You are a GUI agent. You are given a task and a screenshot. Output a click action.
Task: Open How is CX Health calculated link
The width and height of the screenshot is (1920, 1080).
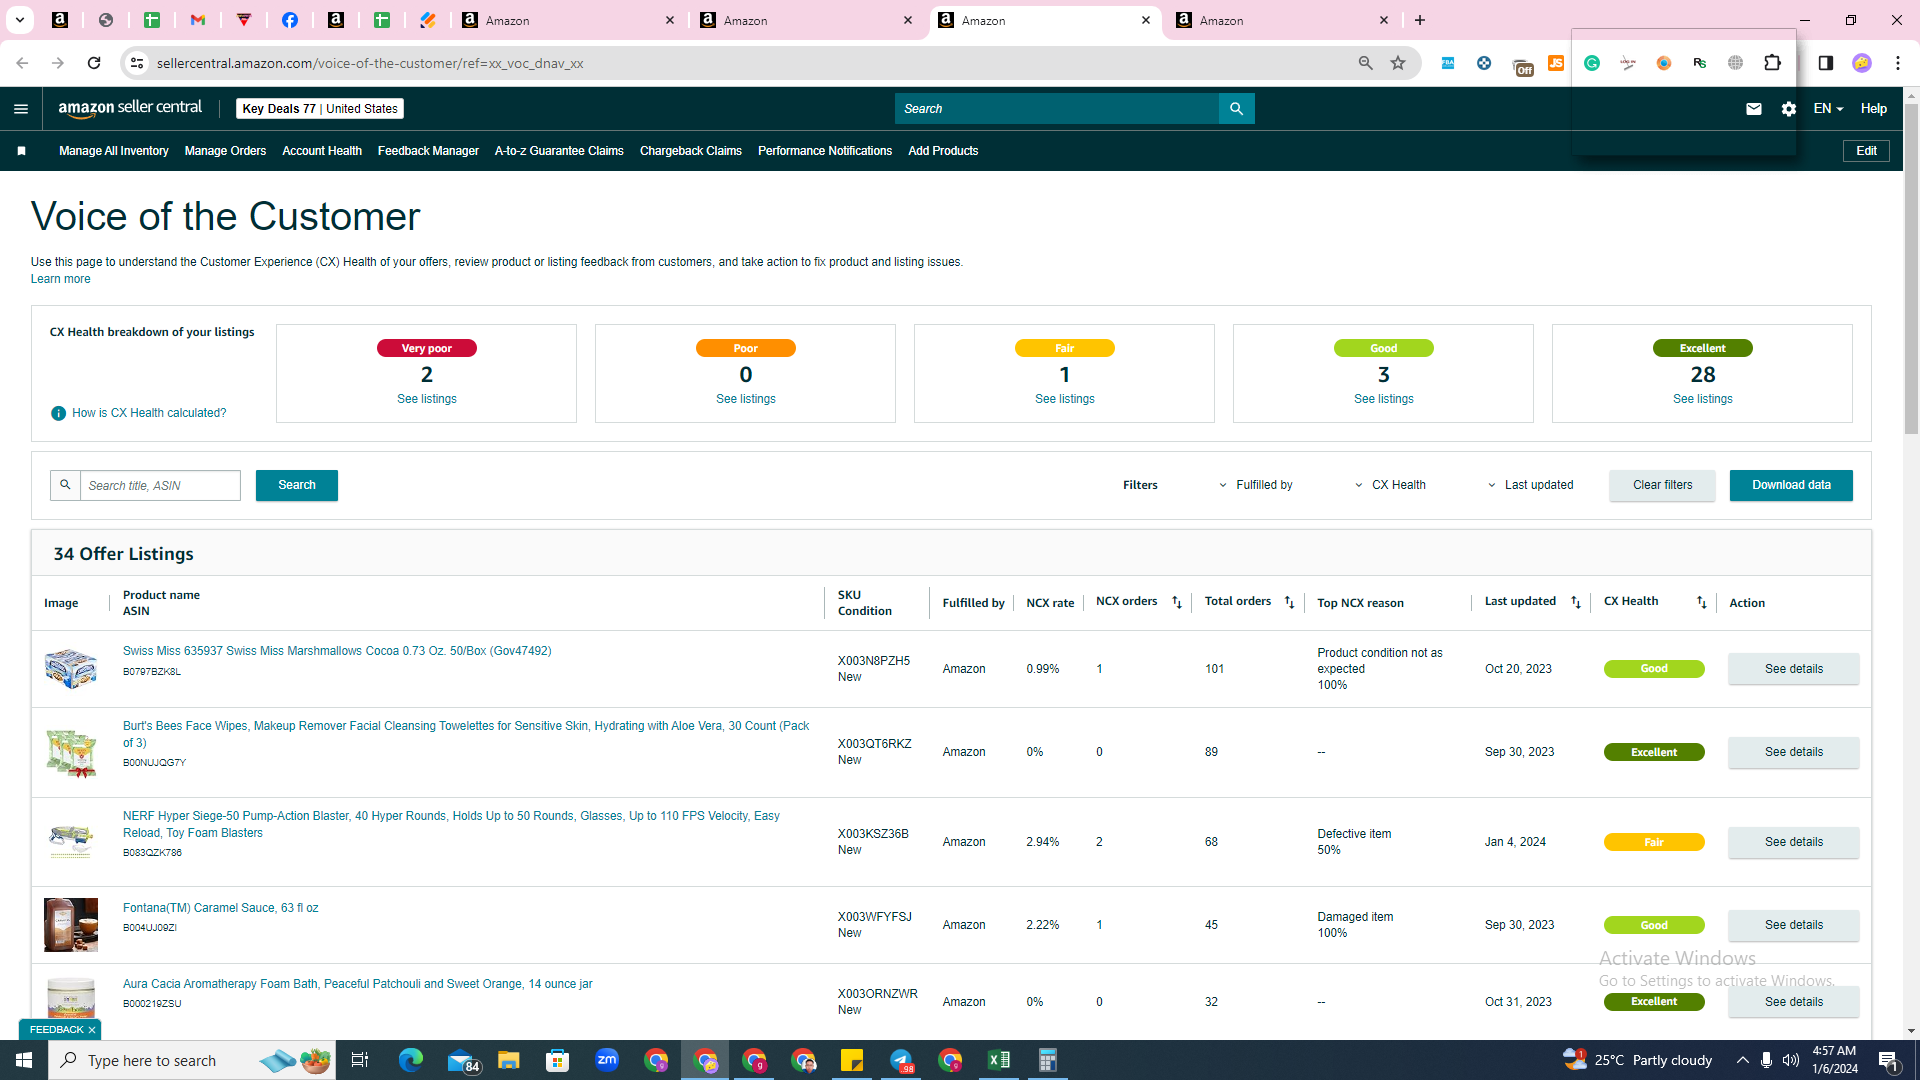click(149, 413)
